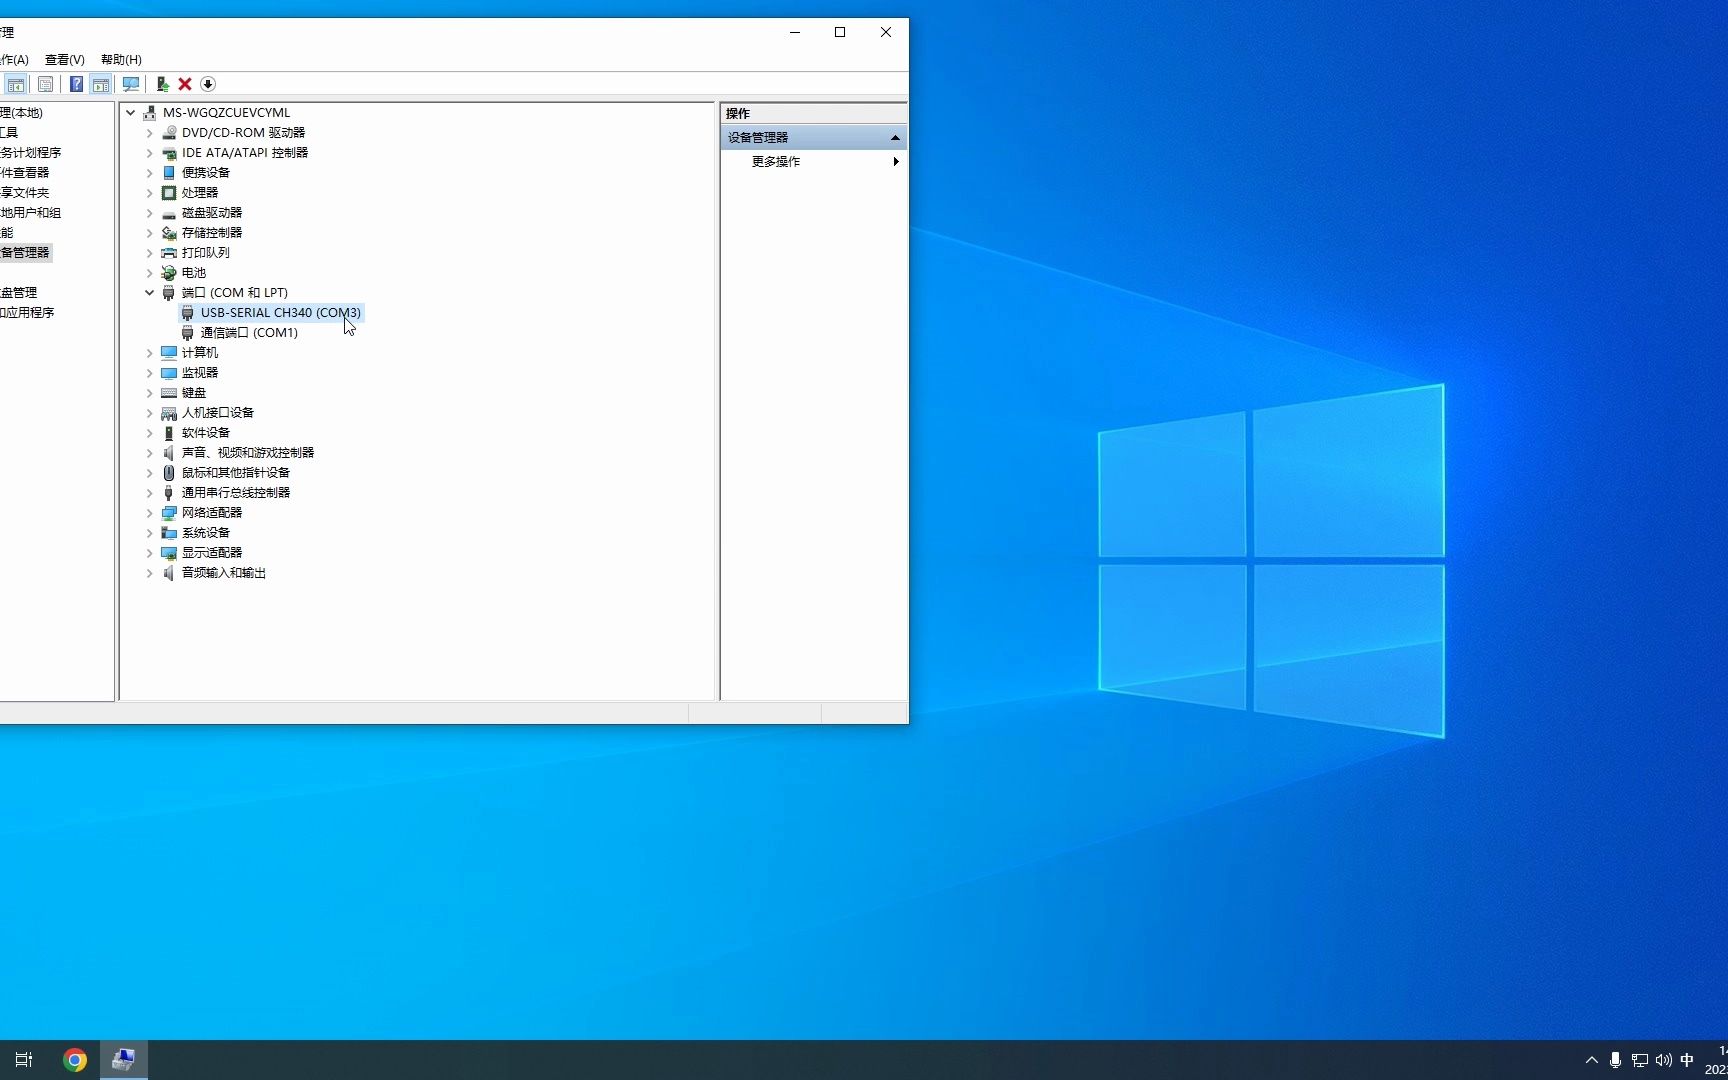Select the 键盘 keyboard icon
Image resolution: width=1728 pixels, height=1080 pixels.
pyautogui.click(x=169, y=392)
